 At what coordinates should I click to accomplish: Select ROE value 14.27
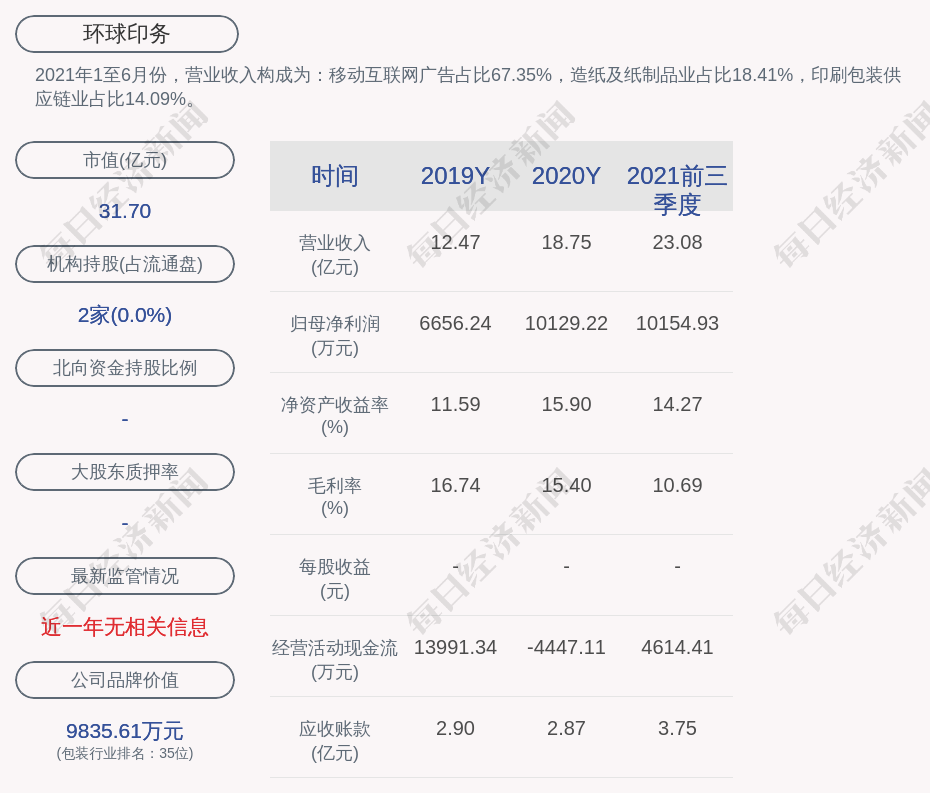click(x=677, y=405)
